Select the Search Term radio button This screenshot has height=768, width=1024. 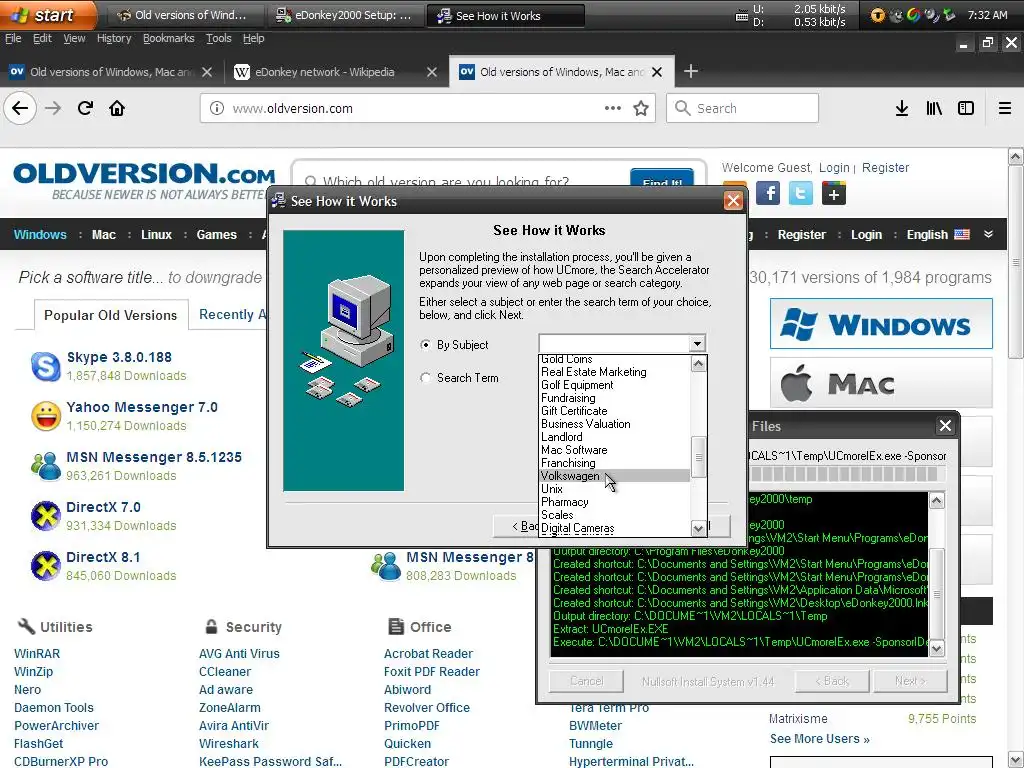coord(426,377)
